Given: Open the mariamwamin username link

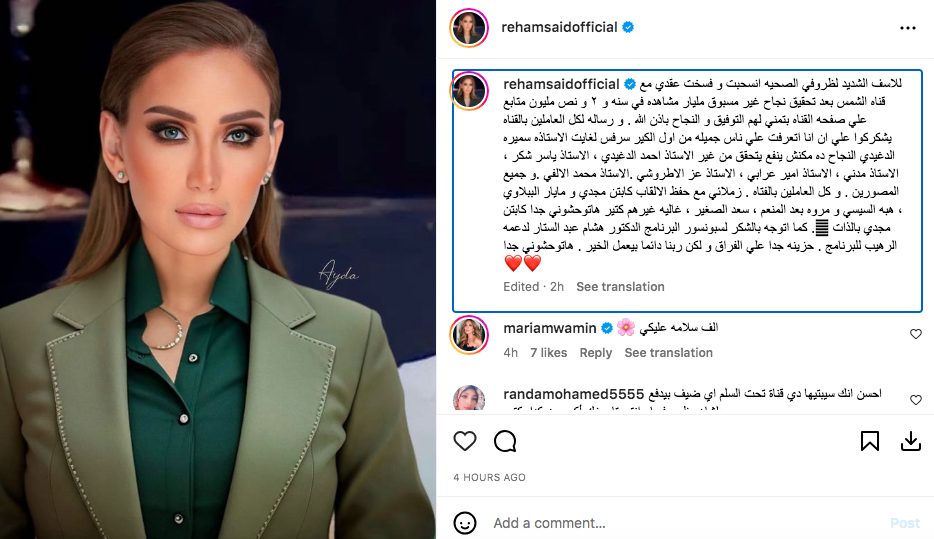Looking at the screenshot, I should [550, 328].
